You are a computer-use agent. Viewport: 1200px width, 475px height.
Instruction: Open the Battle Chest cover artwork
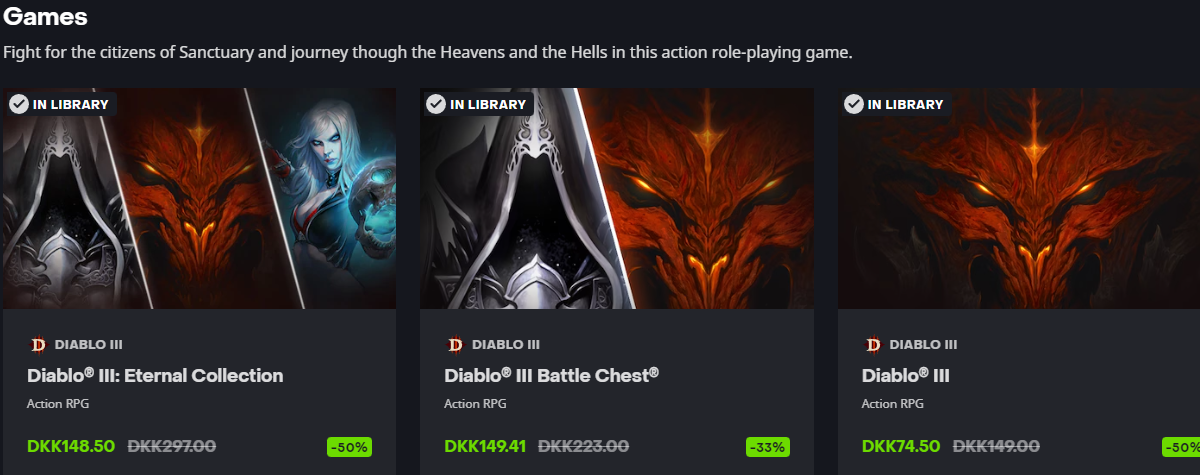coord(616,198)
